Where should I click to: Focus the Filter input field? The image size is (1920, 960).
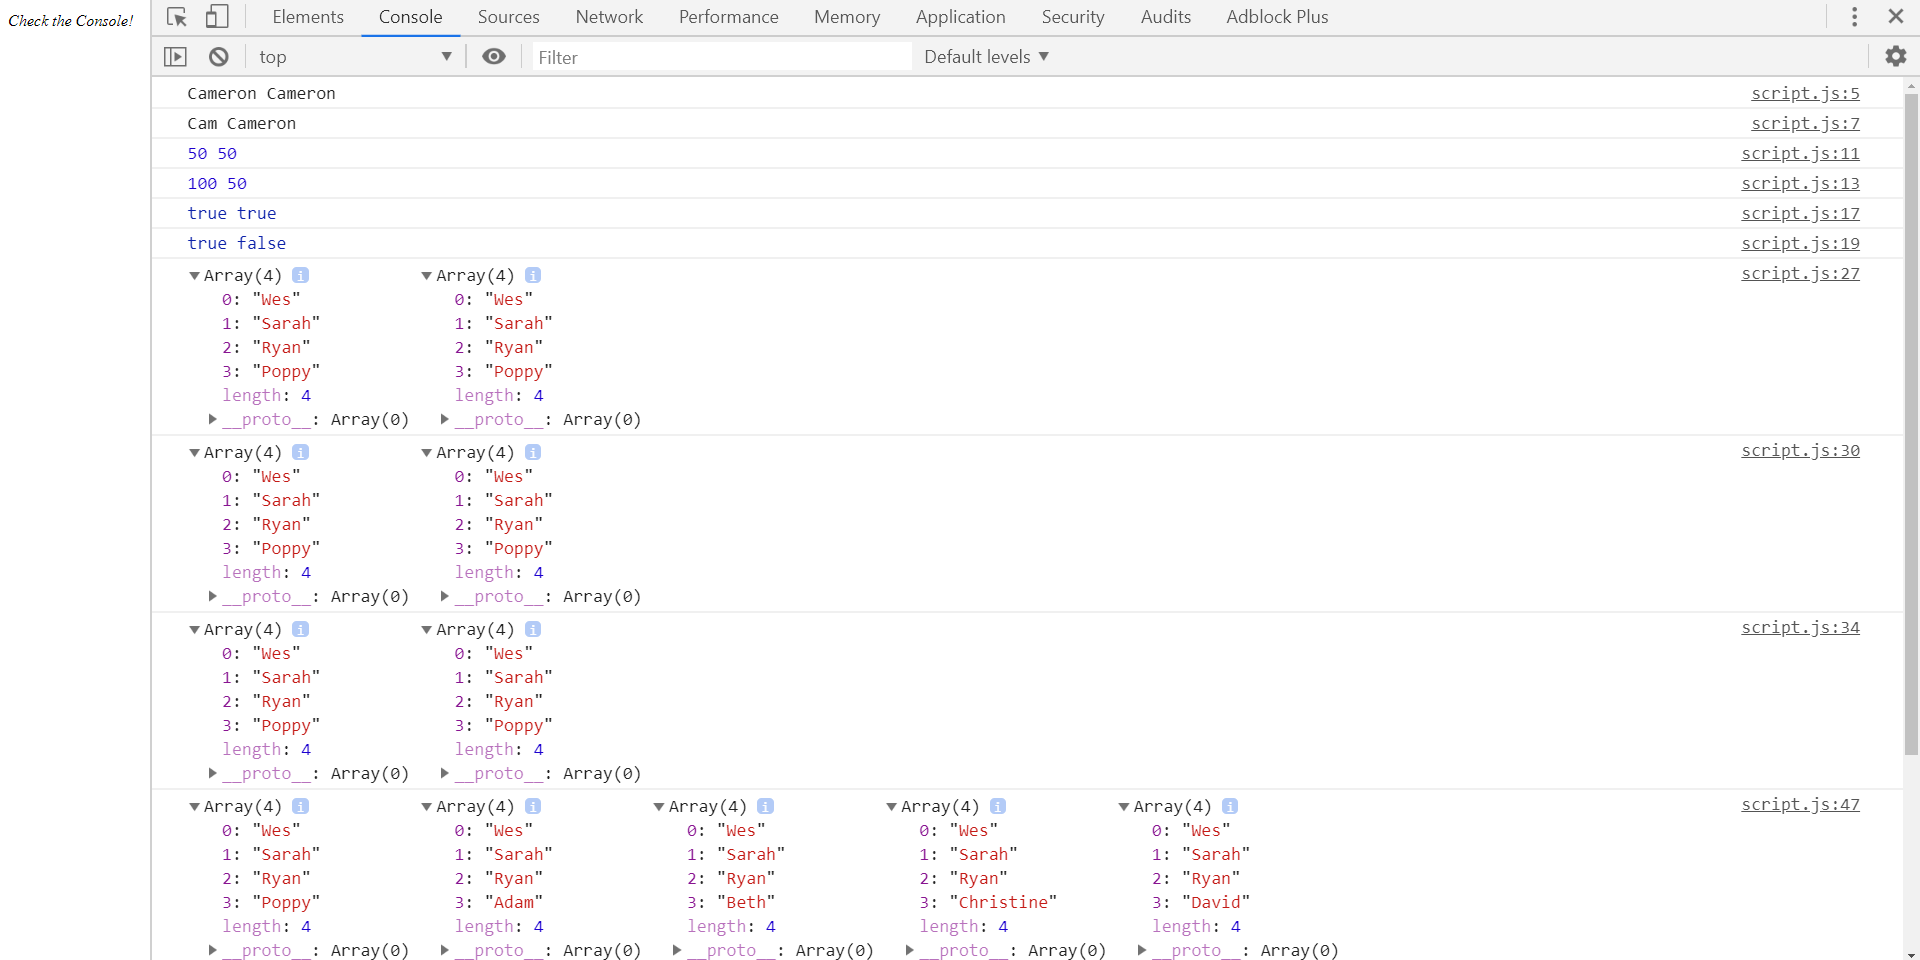(720, 57)
